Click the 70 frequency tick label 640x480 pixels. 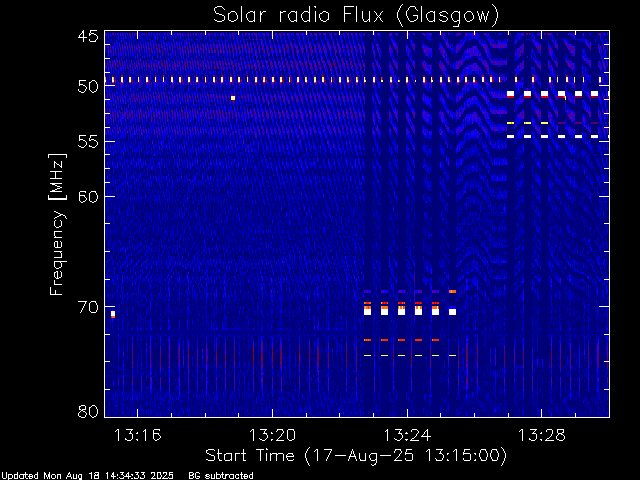pos(88,307)
